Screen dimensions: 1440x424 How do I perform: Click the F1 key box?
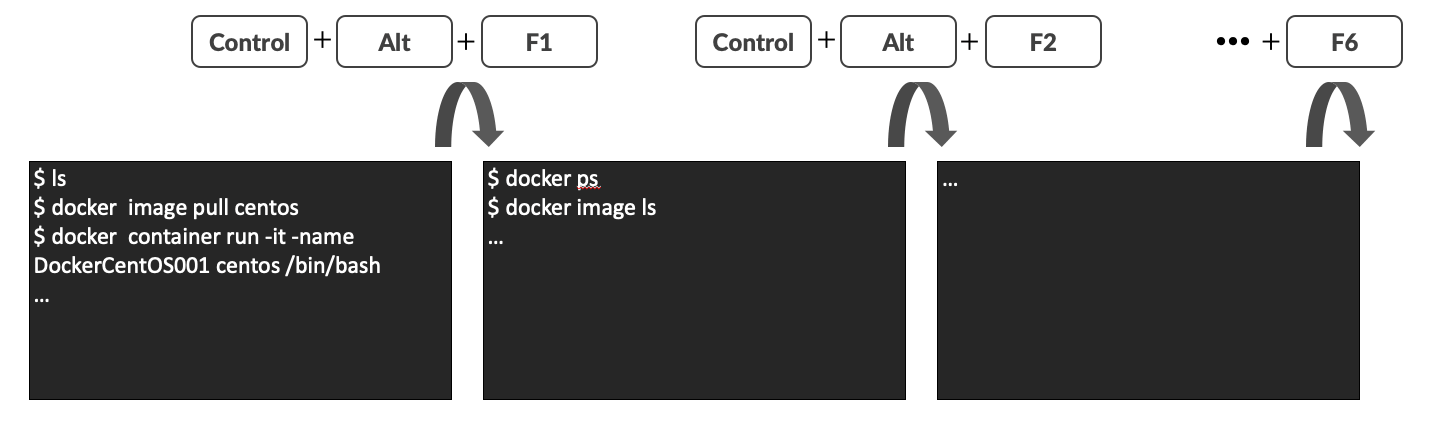[x=539, y=42]
